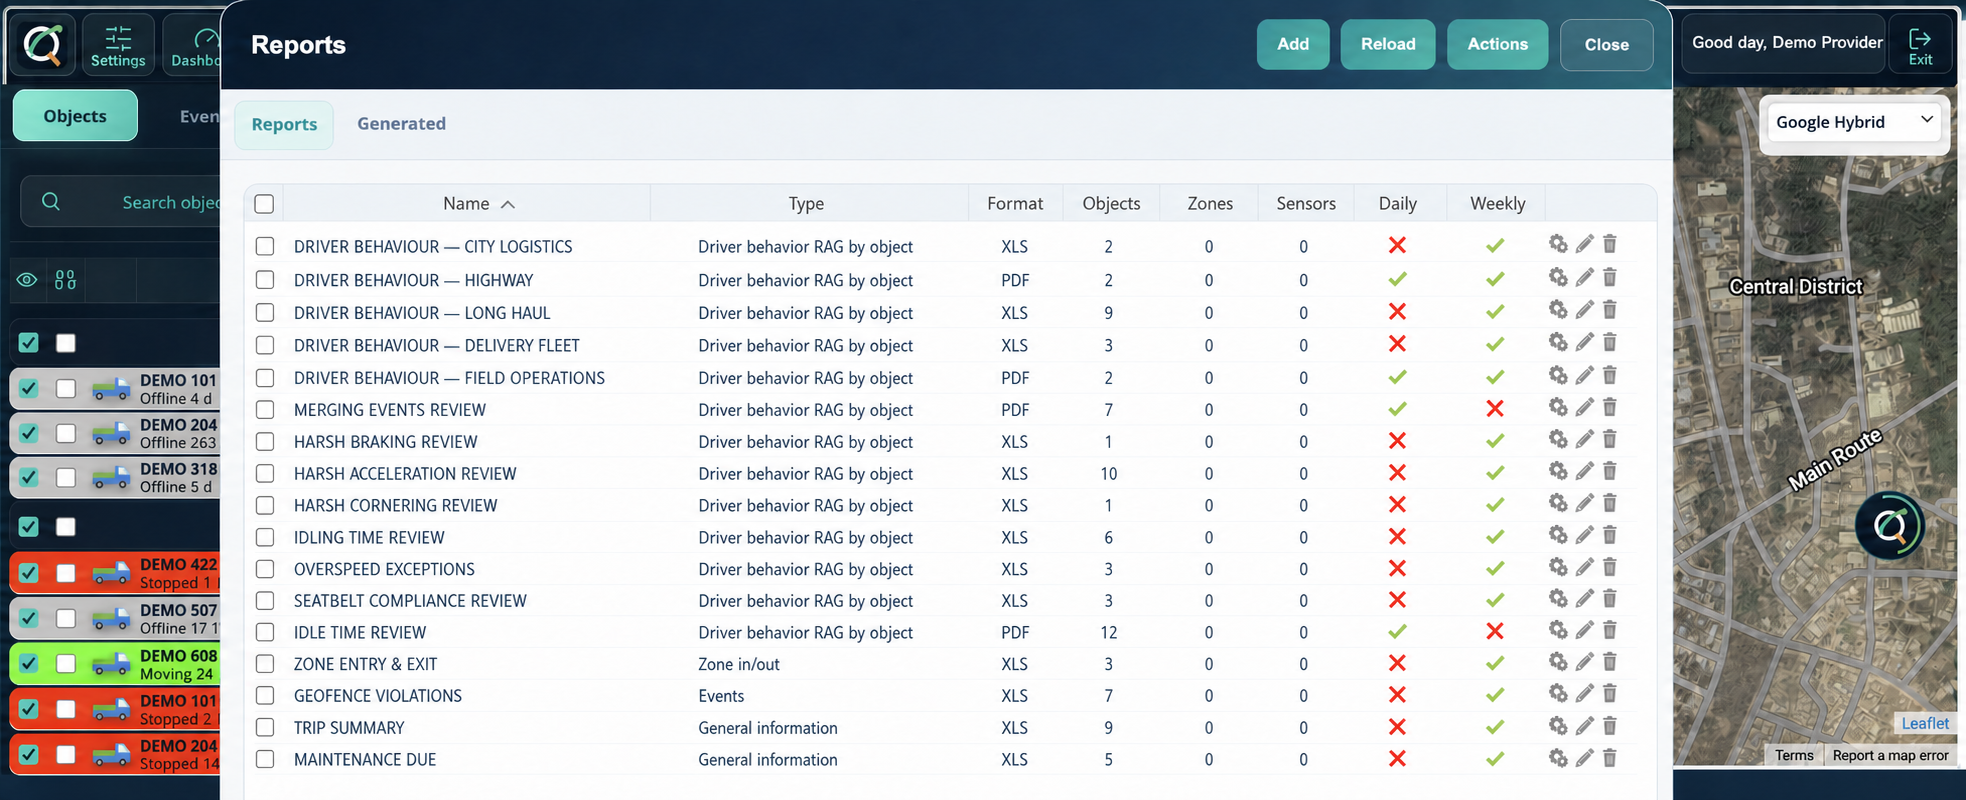Delete the MAINTENANCE DUE report

1610,758
